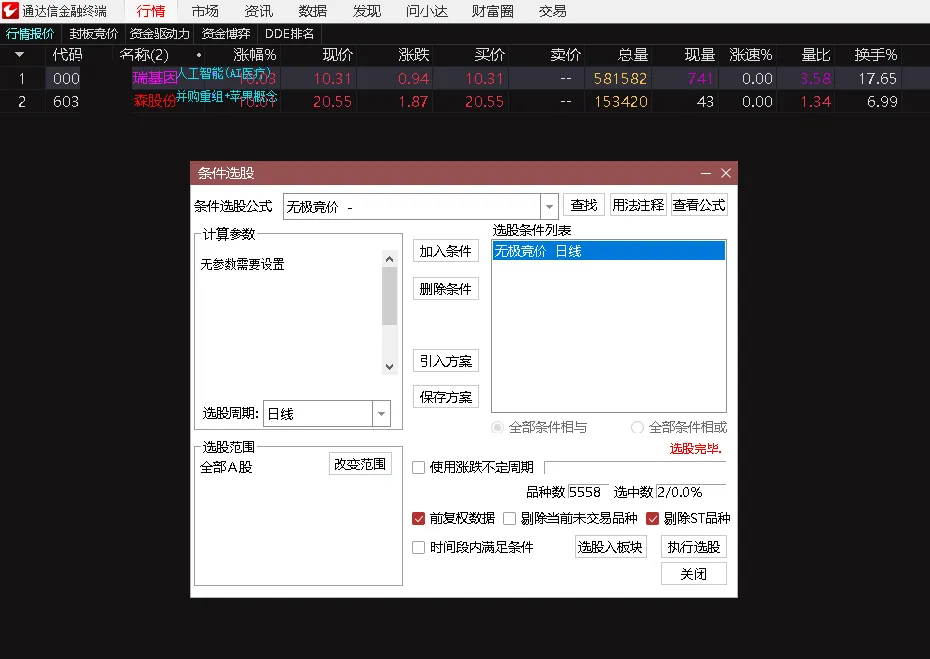The height and width of the screenshot is (659, 930).
Task: Select the stock row with code 000
Action: click(465, 78)
